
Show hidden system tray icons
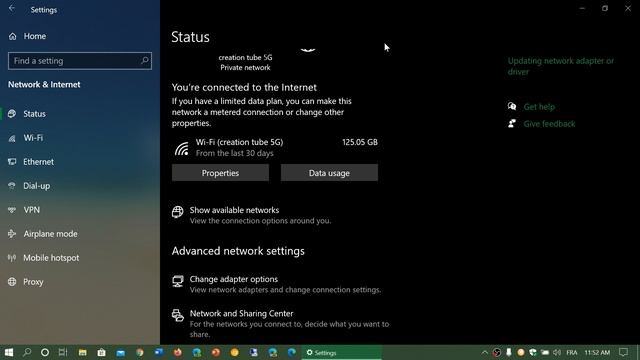[484, 352]
